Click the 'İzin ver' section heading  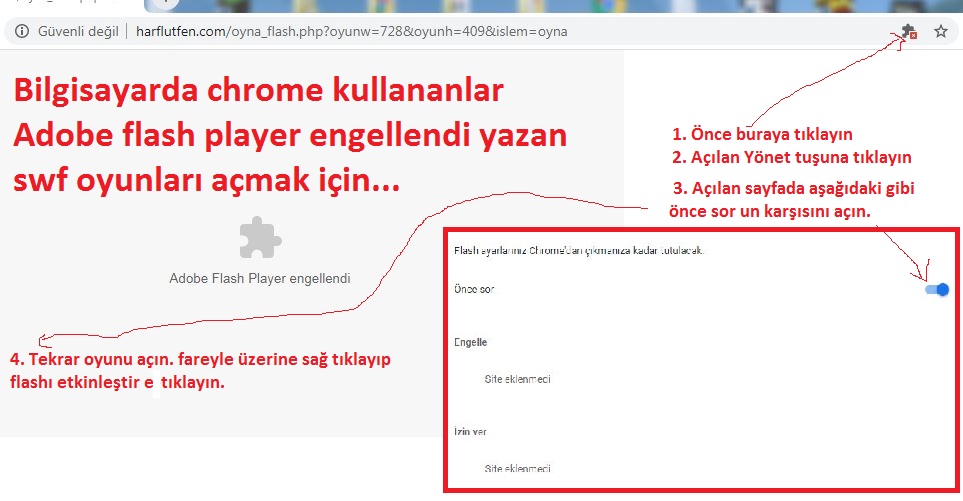(x=470, y=432)
